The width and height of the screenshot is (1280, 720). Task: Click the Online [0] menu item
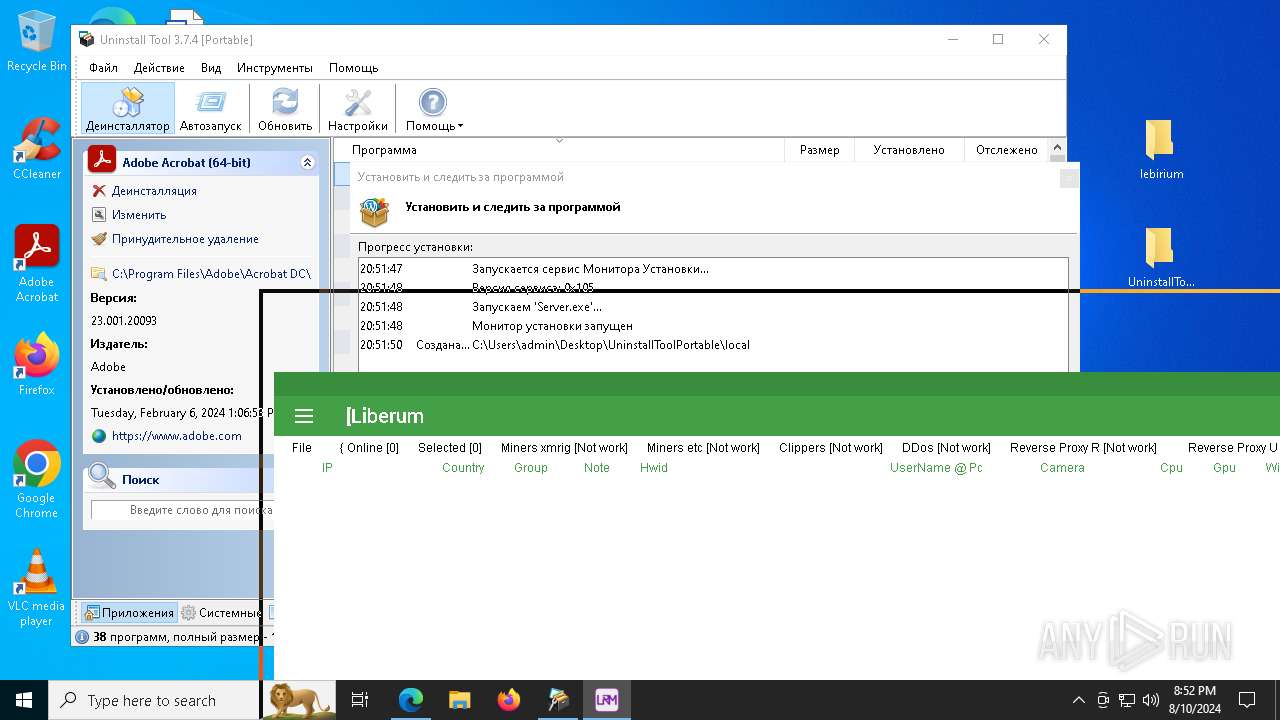[369, 448]
